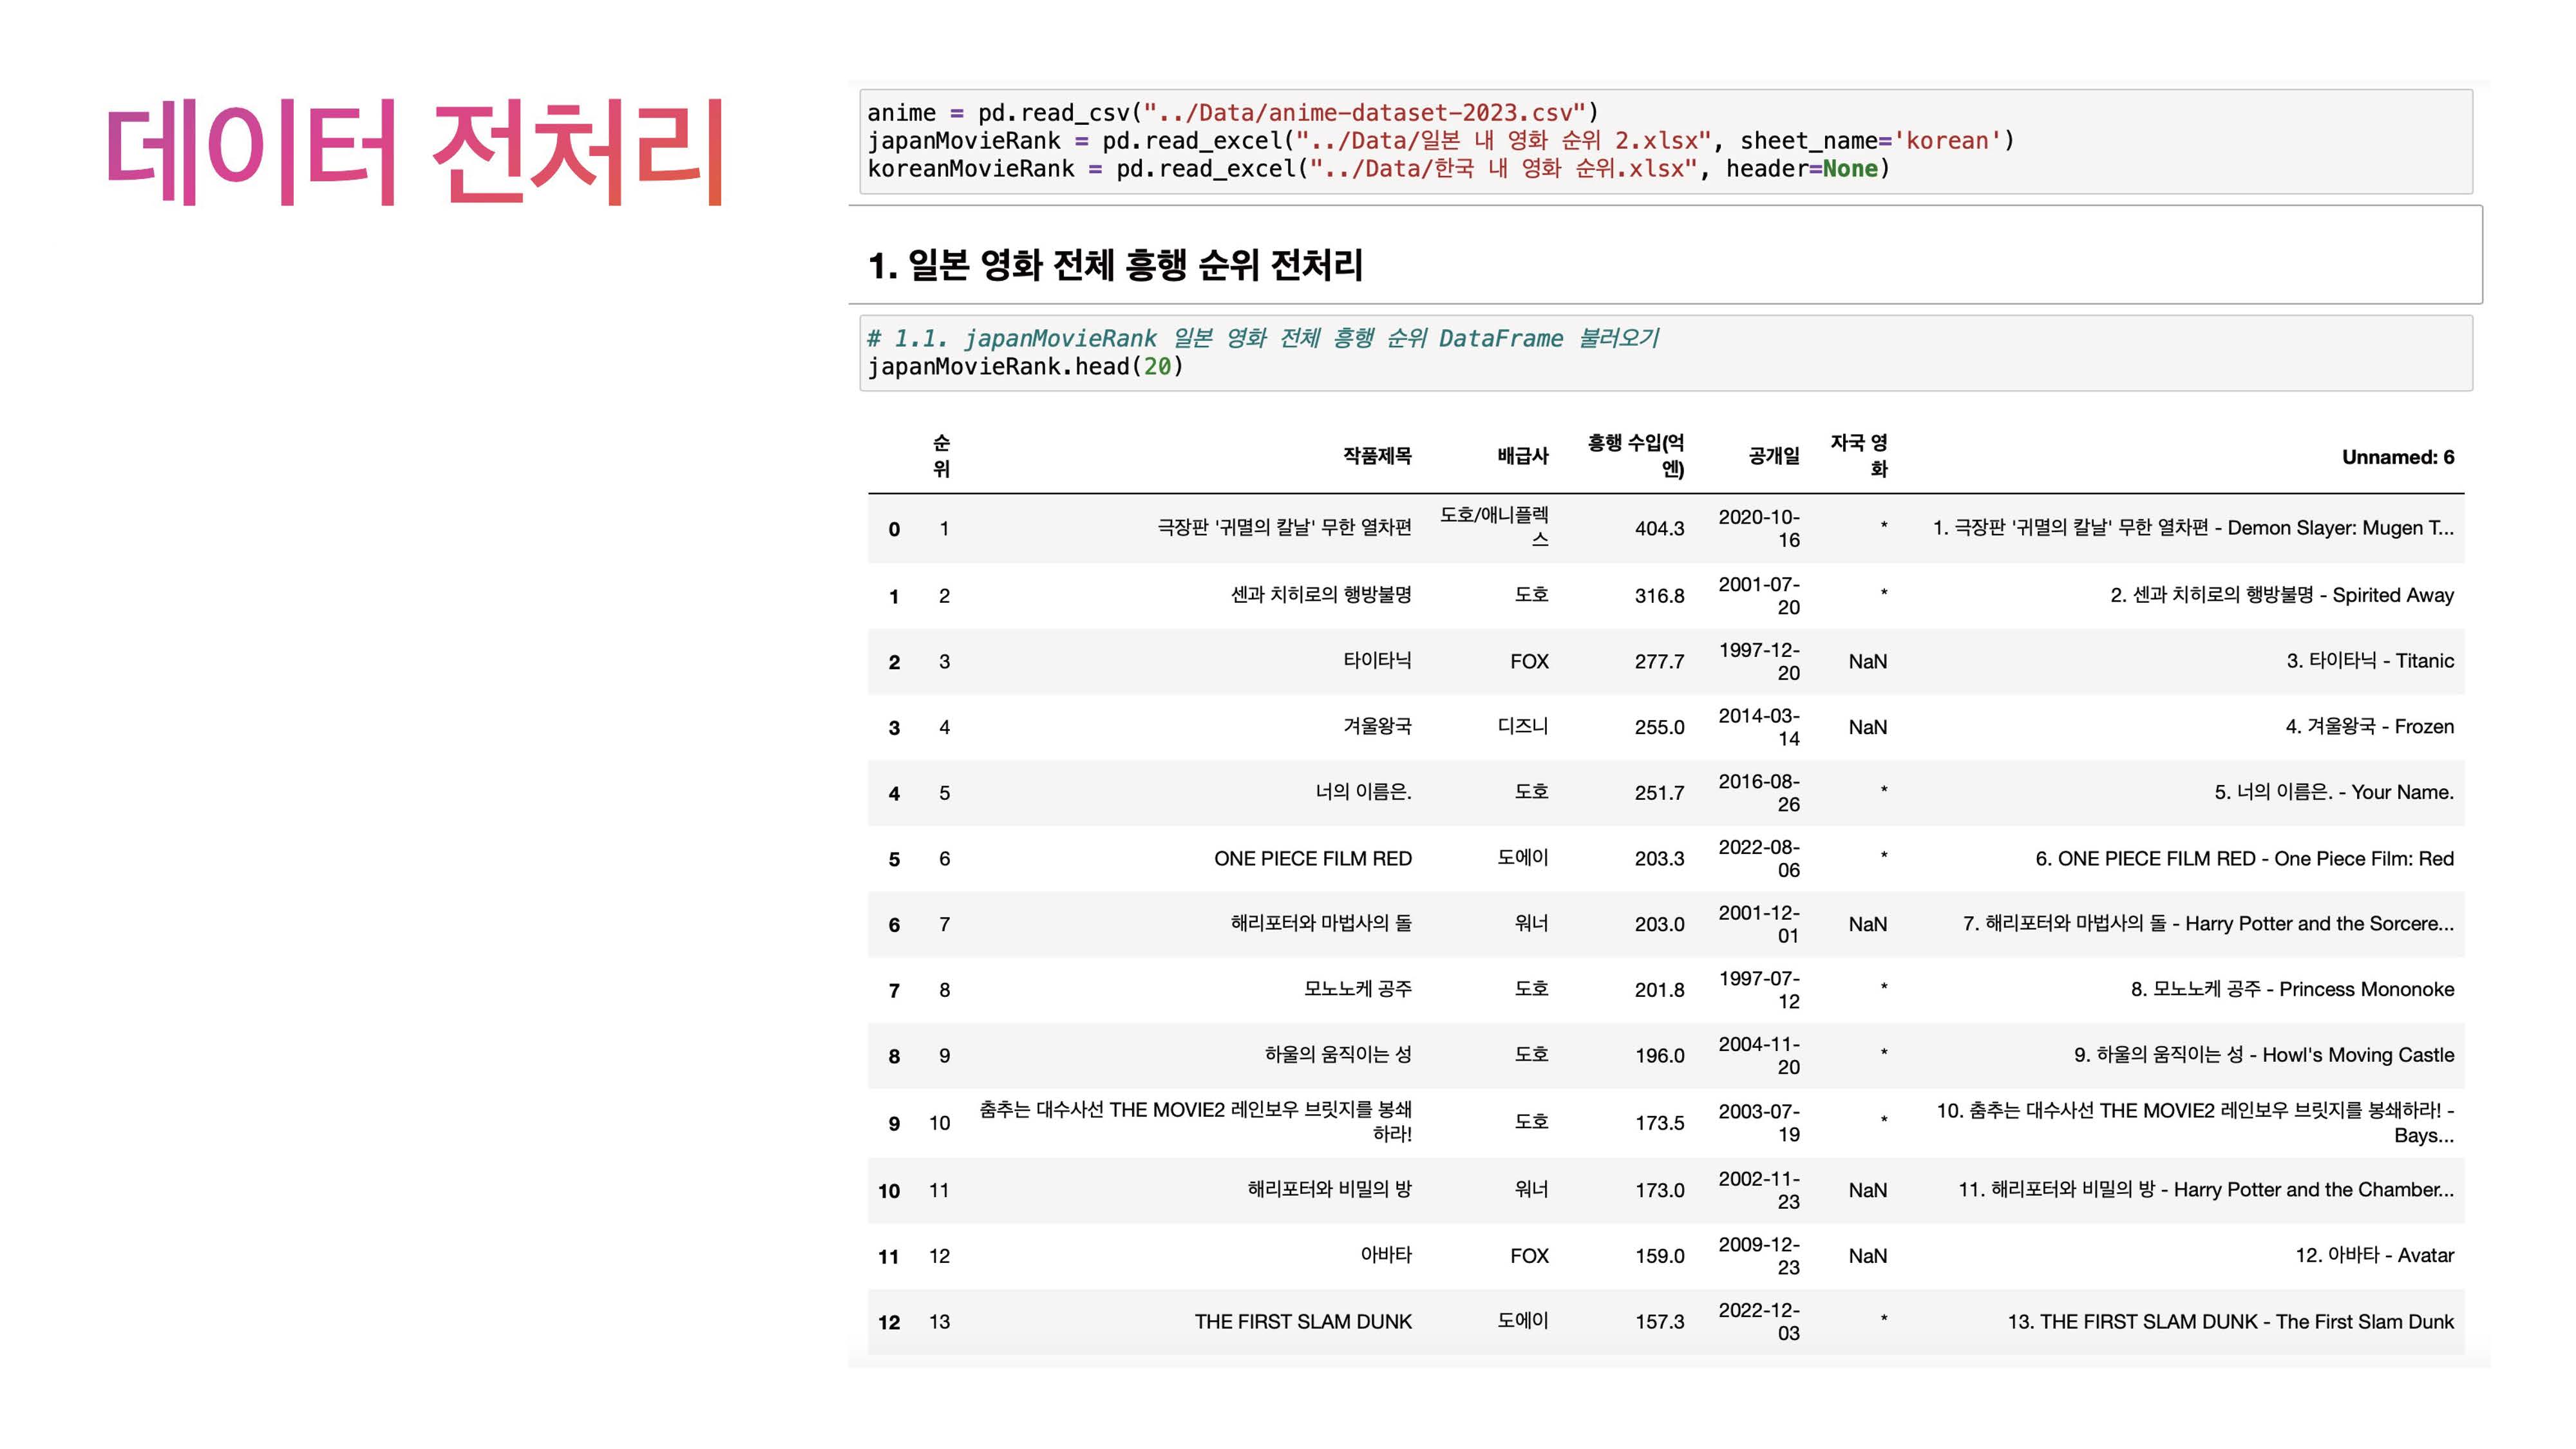Click the '작품제목' column header
This screenshot has height=1449, width=2576.
1376,456
